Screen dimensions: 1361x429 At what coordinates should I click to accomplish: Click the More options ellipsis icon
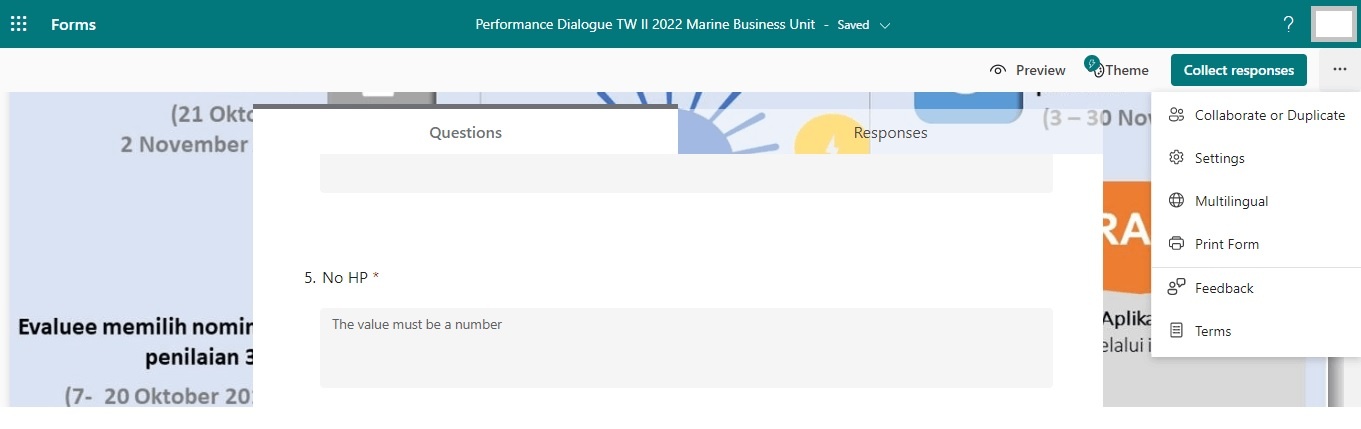1339,70
